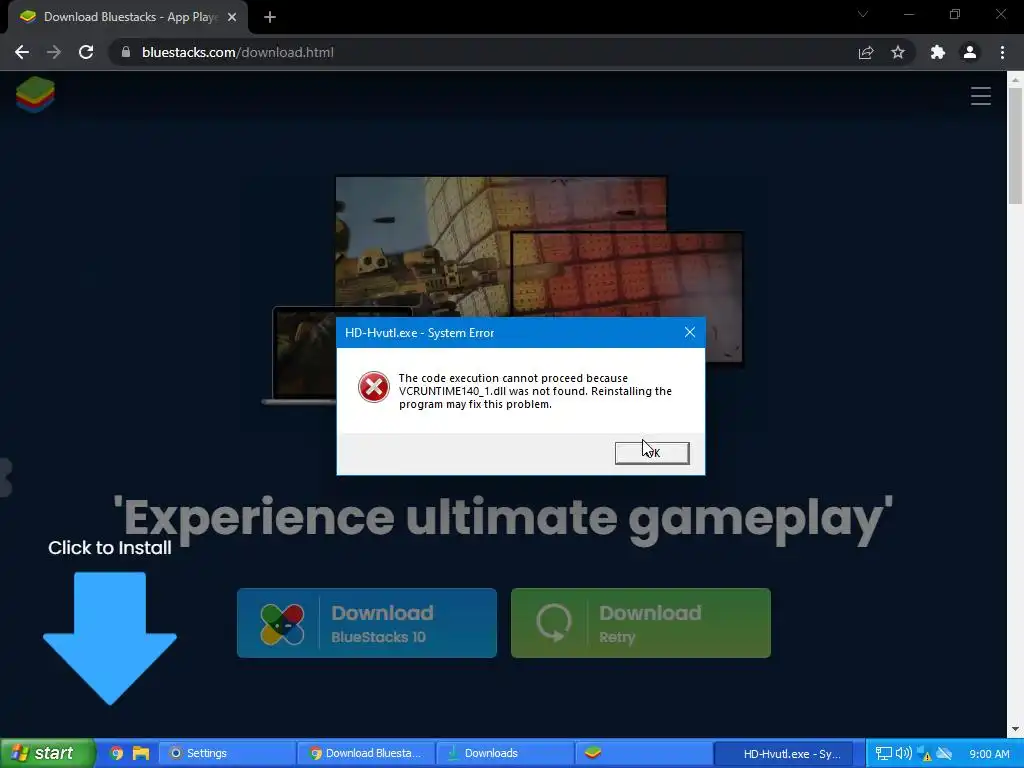Click volume speaker icon in tray
1024x768 pixels.
[904, 754]
